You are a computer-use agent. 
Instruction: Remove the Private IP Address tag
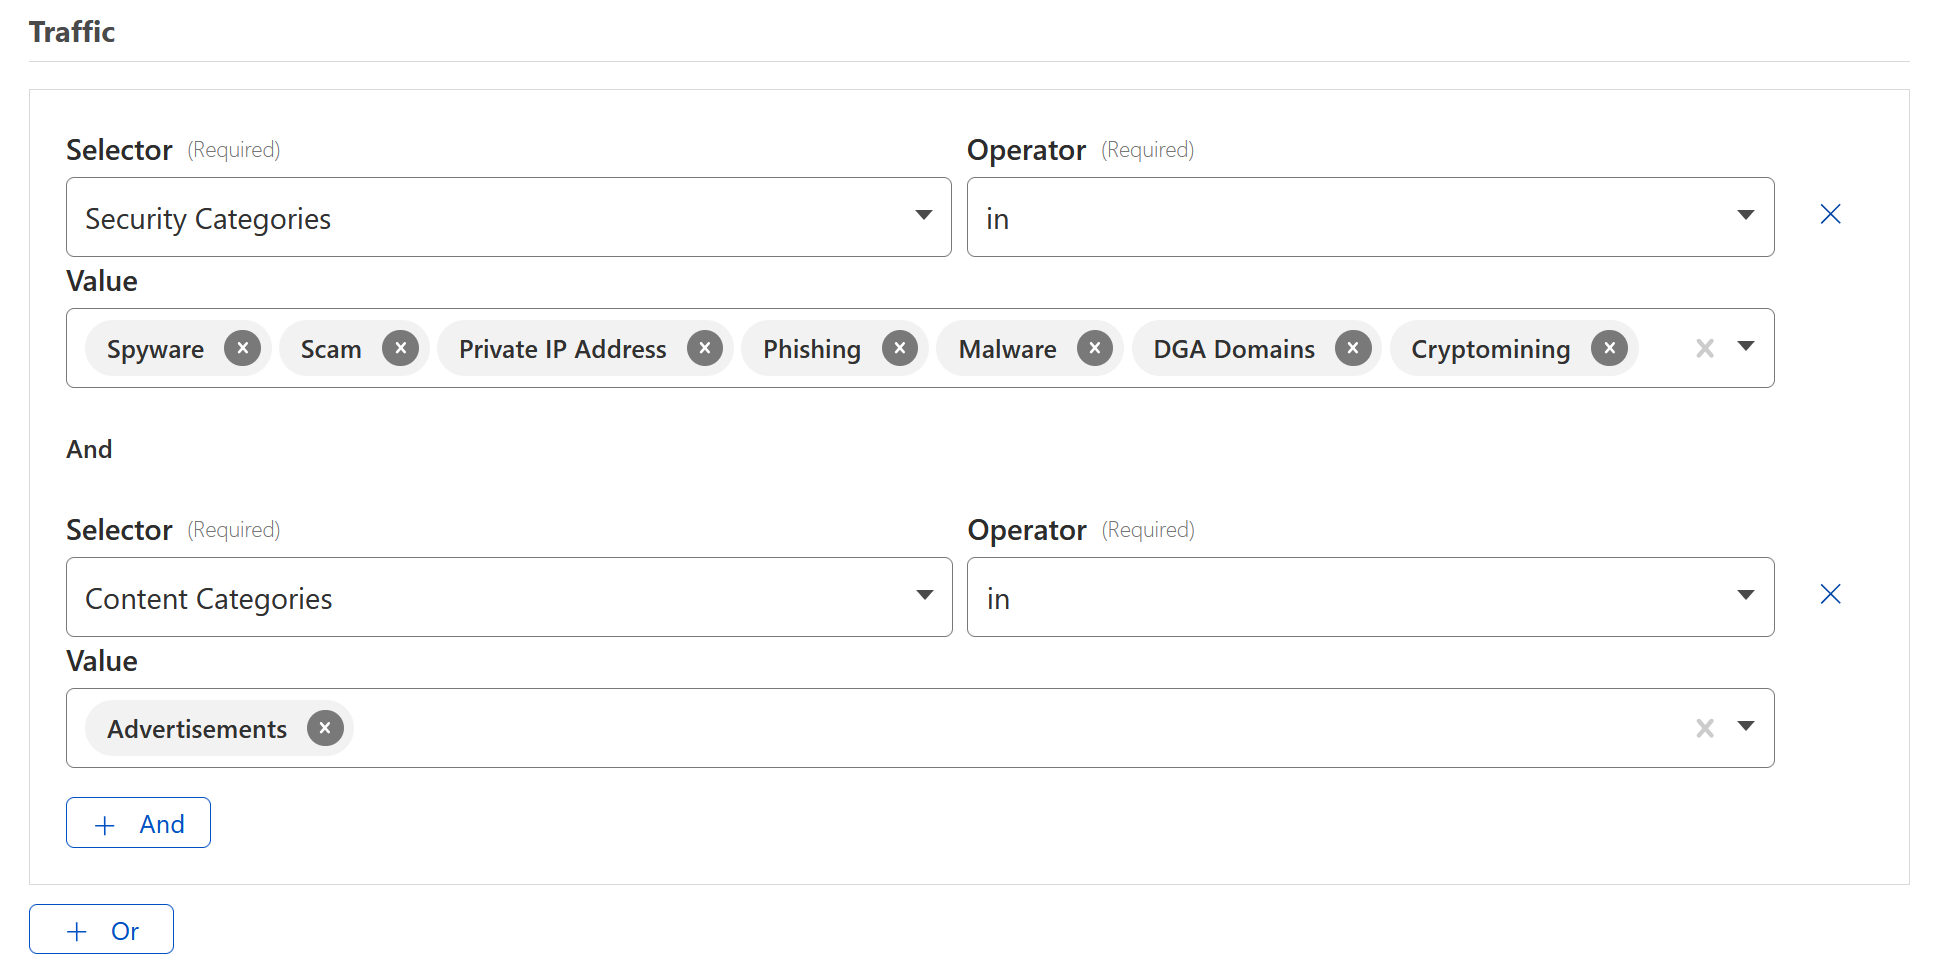pyautogui.click(x=705, y=348)
